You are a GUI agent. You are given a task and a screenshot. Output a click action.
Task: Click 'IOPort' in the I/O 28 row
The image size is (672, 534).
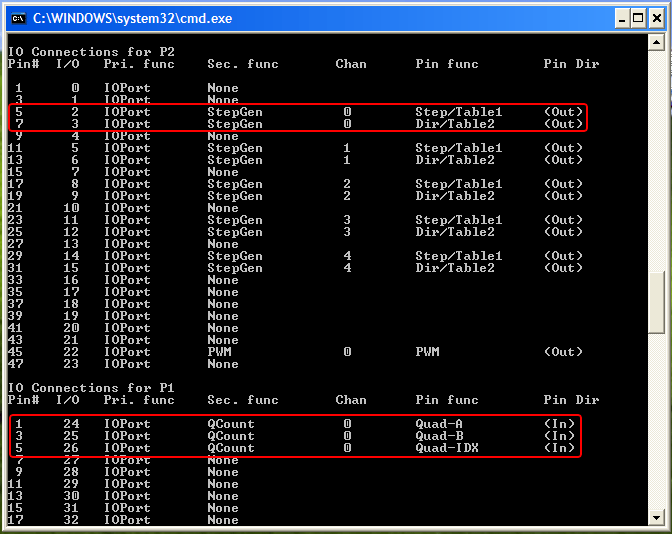coord(127,472)
